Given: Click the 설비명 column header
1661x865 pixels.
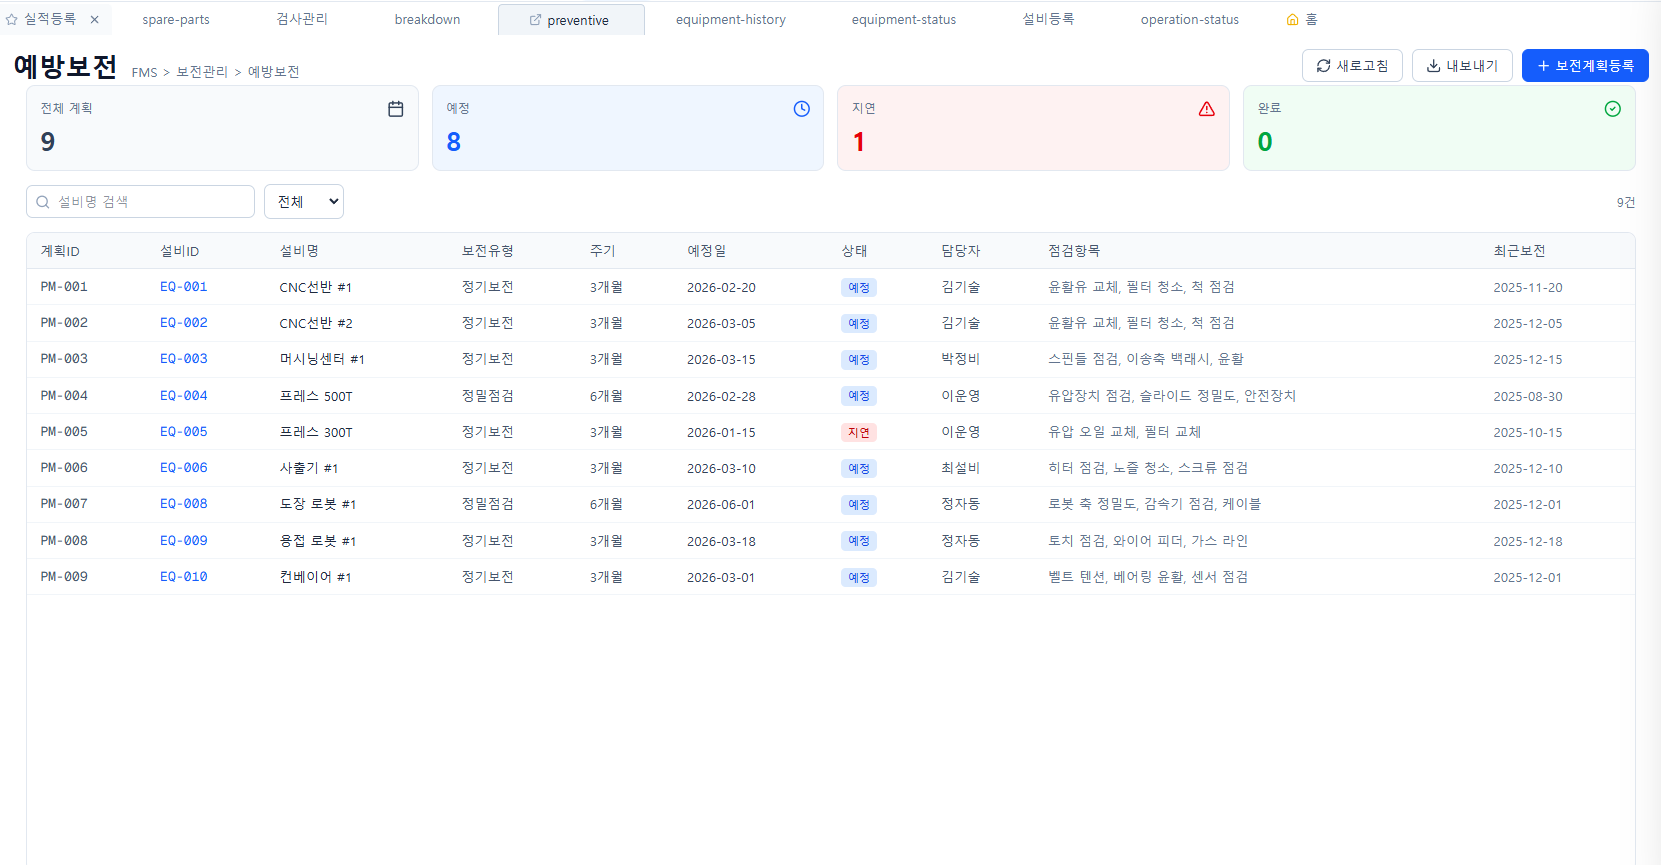Looking at the screenshot, I should (x=299, y=251).
